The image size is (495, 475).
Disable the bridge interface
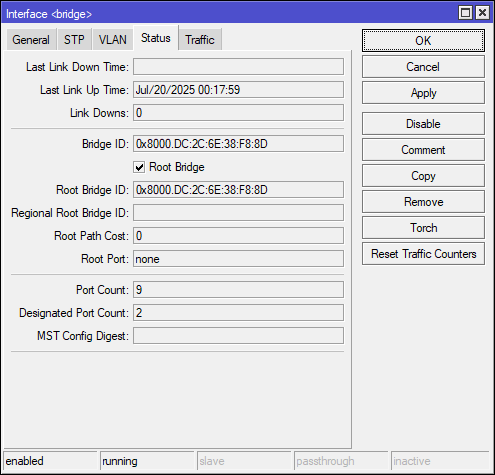coord(423,124)
